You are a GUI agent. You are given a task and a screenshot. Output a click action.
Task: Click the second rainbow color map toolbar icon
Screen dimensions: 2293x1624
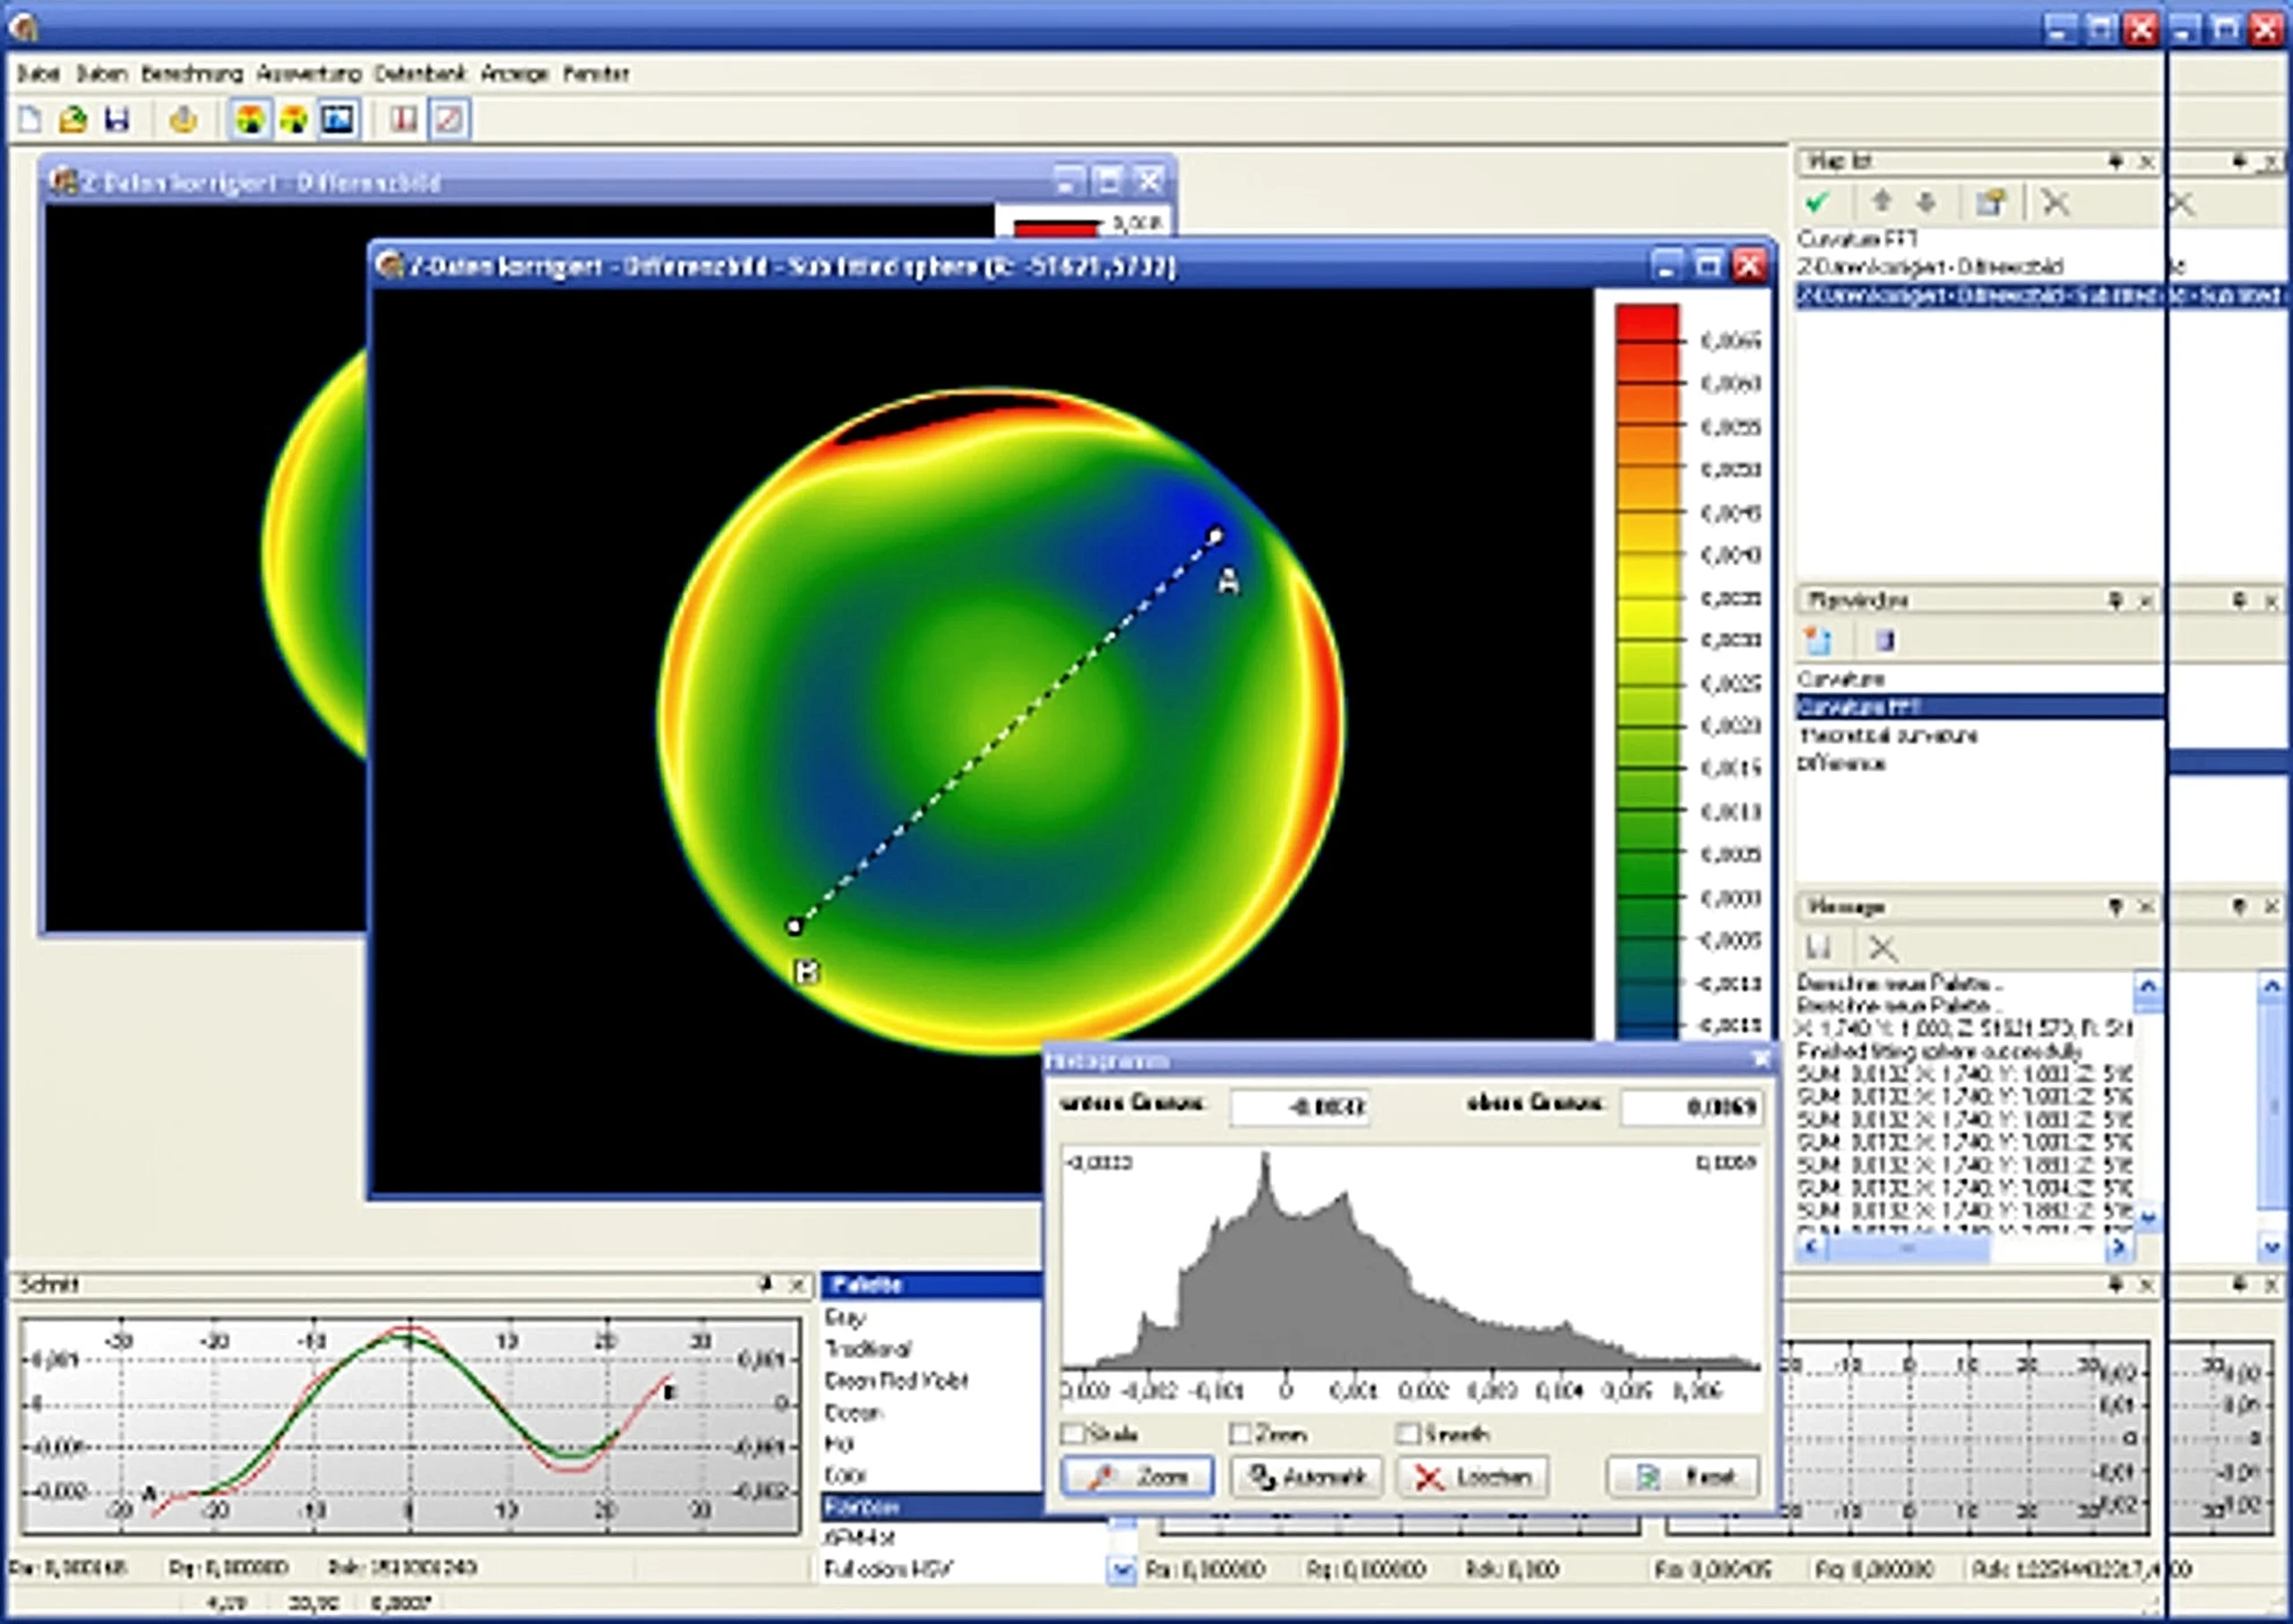pos(294,120)
